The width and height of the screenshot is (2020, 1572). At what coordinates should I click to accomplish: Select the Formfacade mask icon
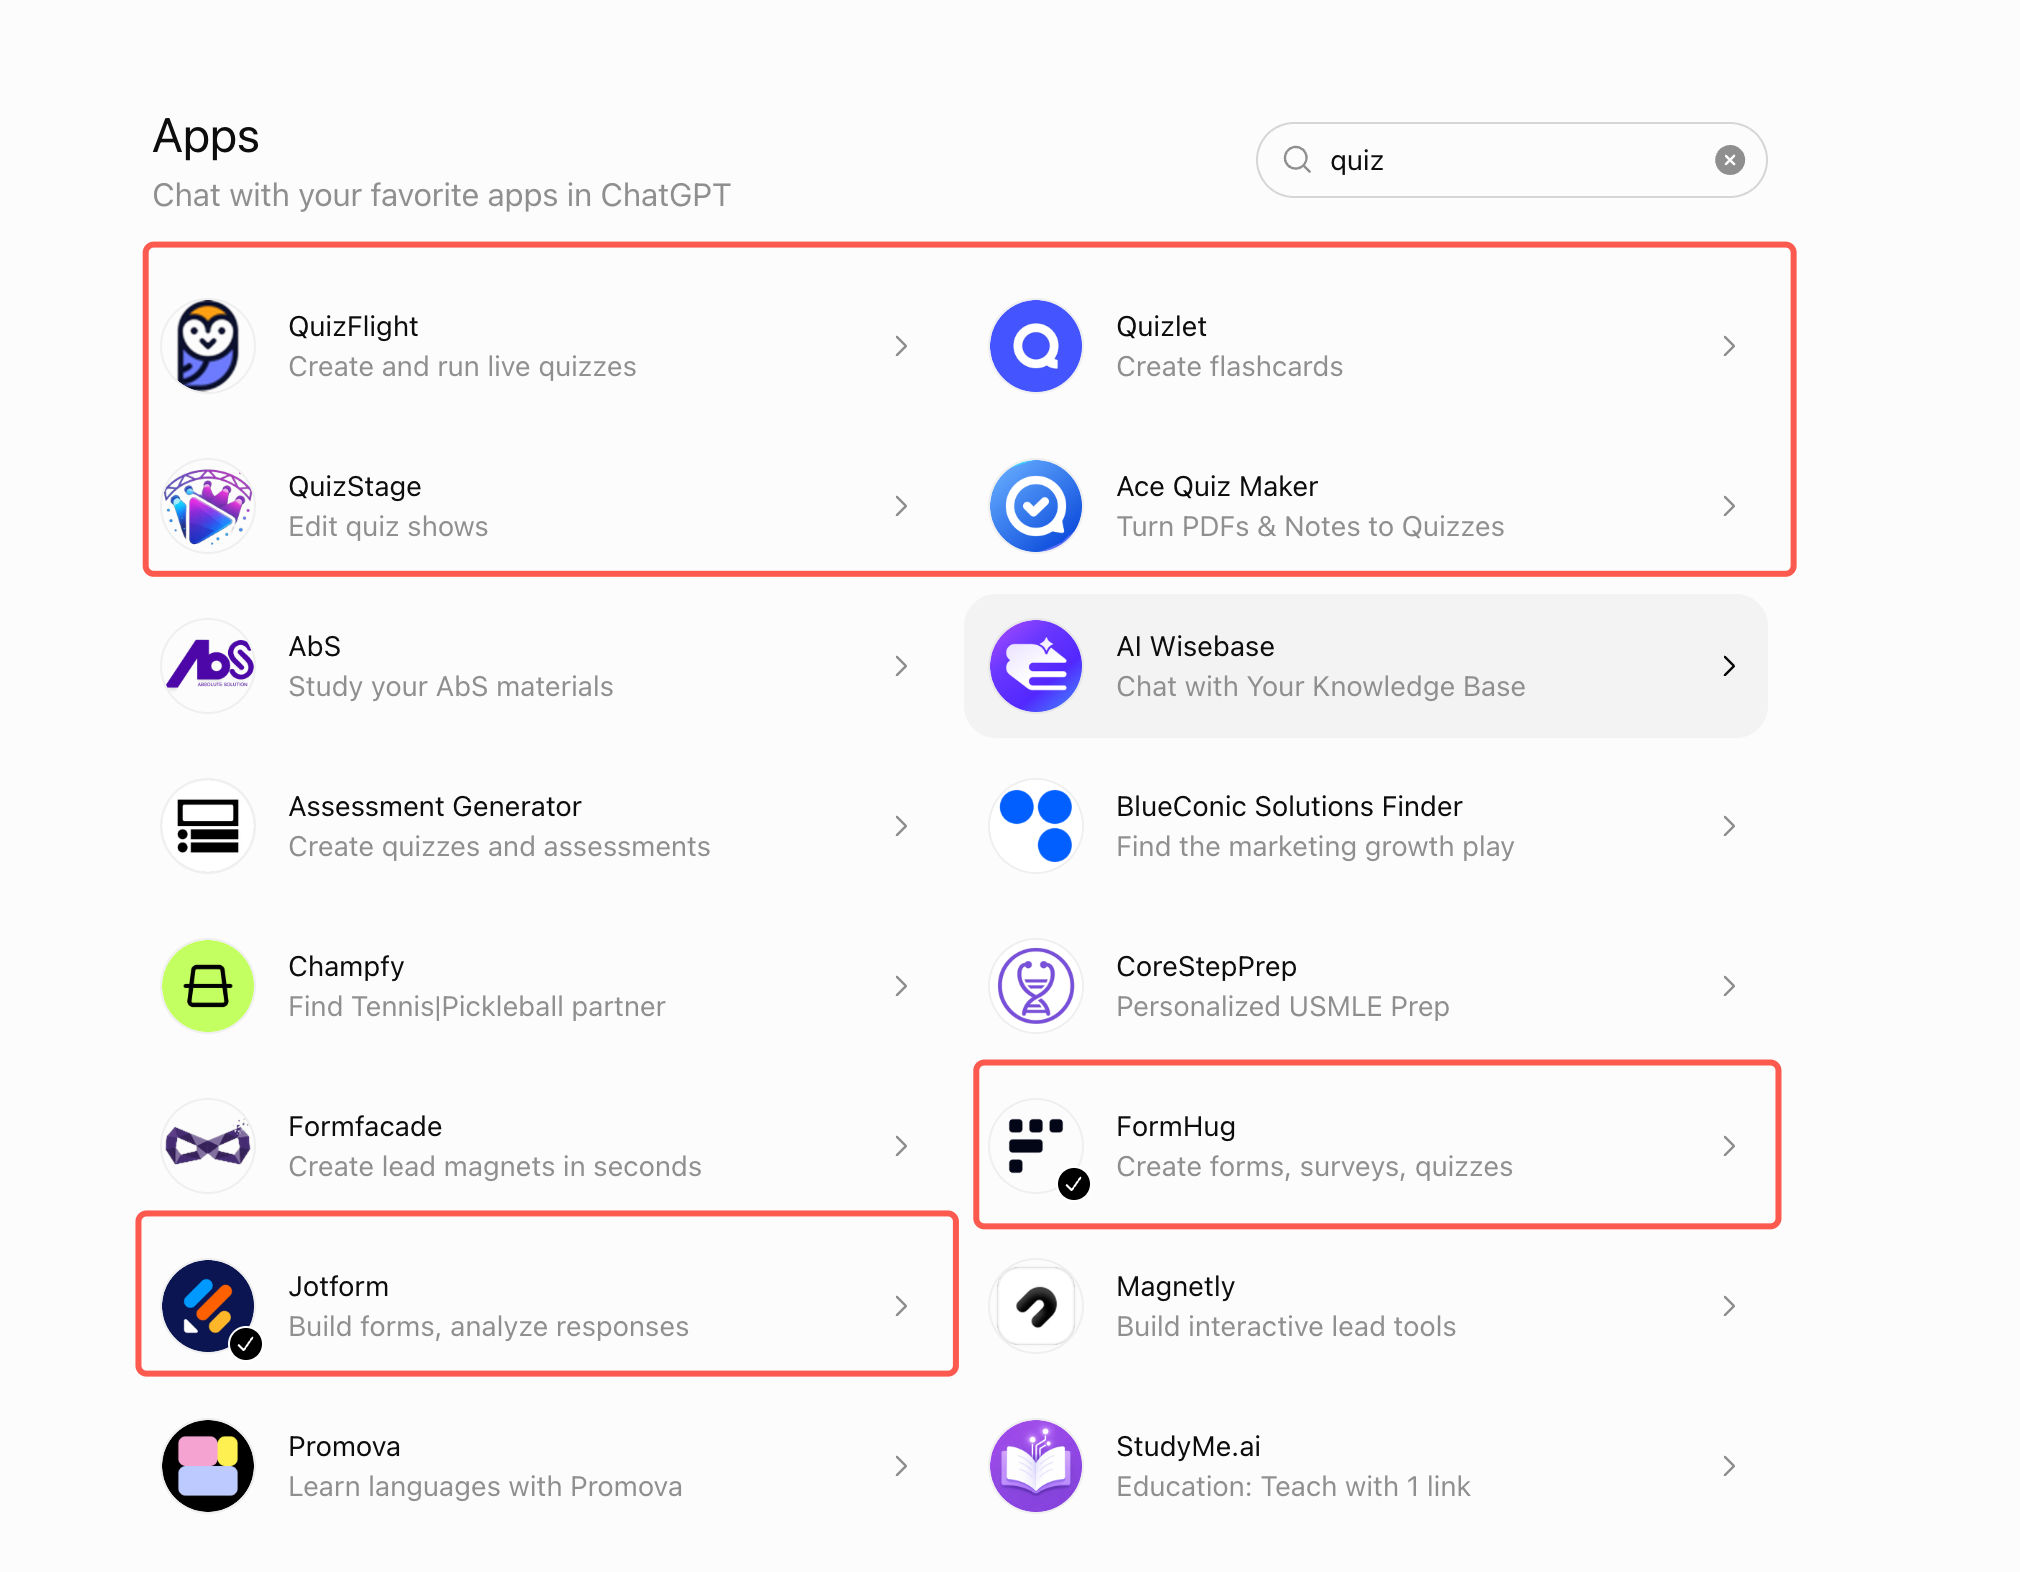(208, 1146)
